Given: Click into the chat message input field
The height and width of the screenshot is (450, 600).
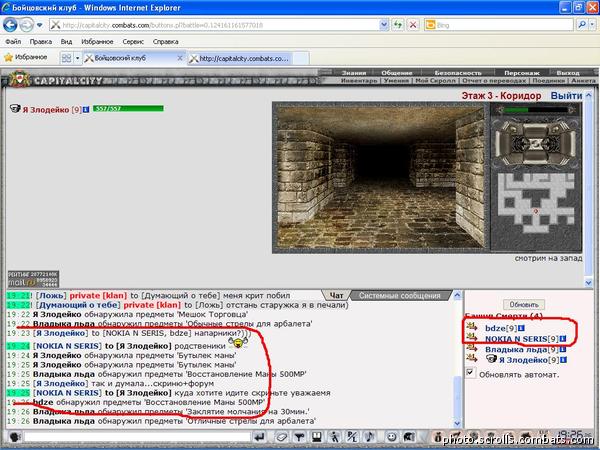Looking at the screenshot, I should click(137, 437).
